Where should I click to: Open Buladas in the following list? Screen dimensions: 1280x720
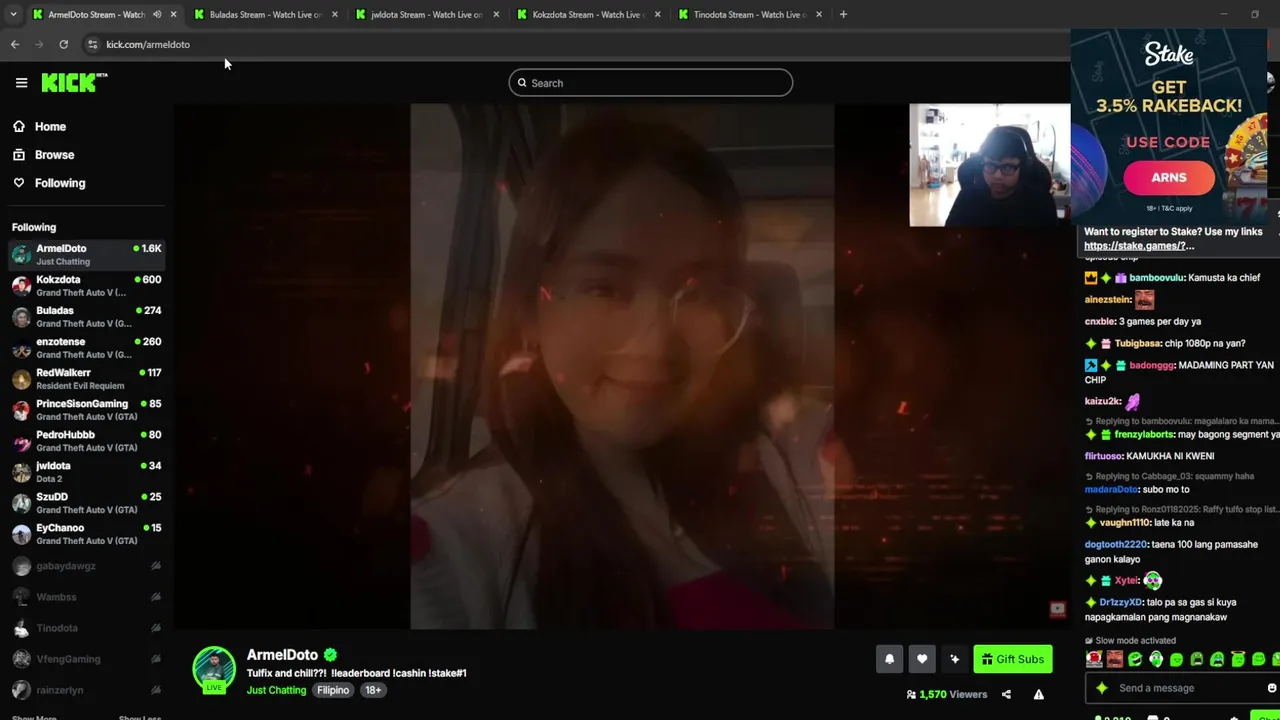pyautogui.click(x=86, y=317)
